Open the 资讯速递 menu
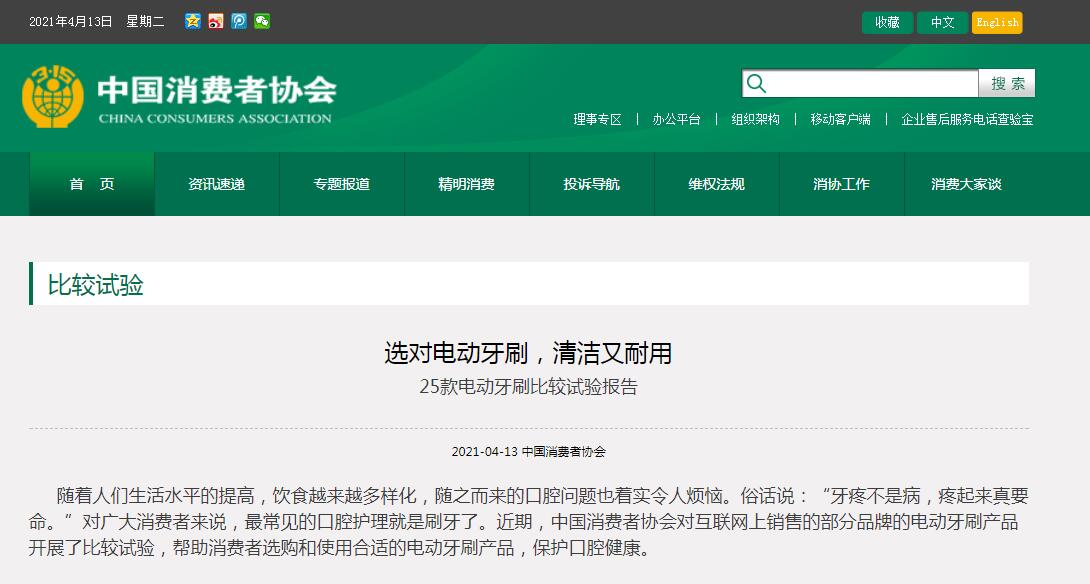 (x=217, y=184)
